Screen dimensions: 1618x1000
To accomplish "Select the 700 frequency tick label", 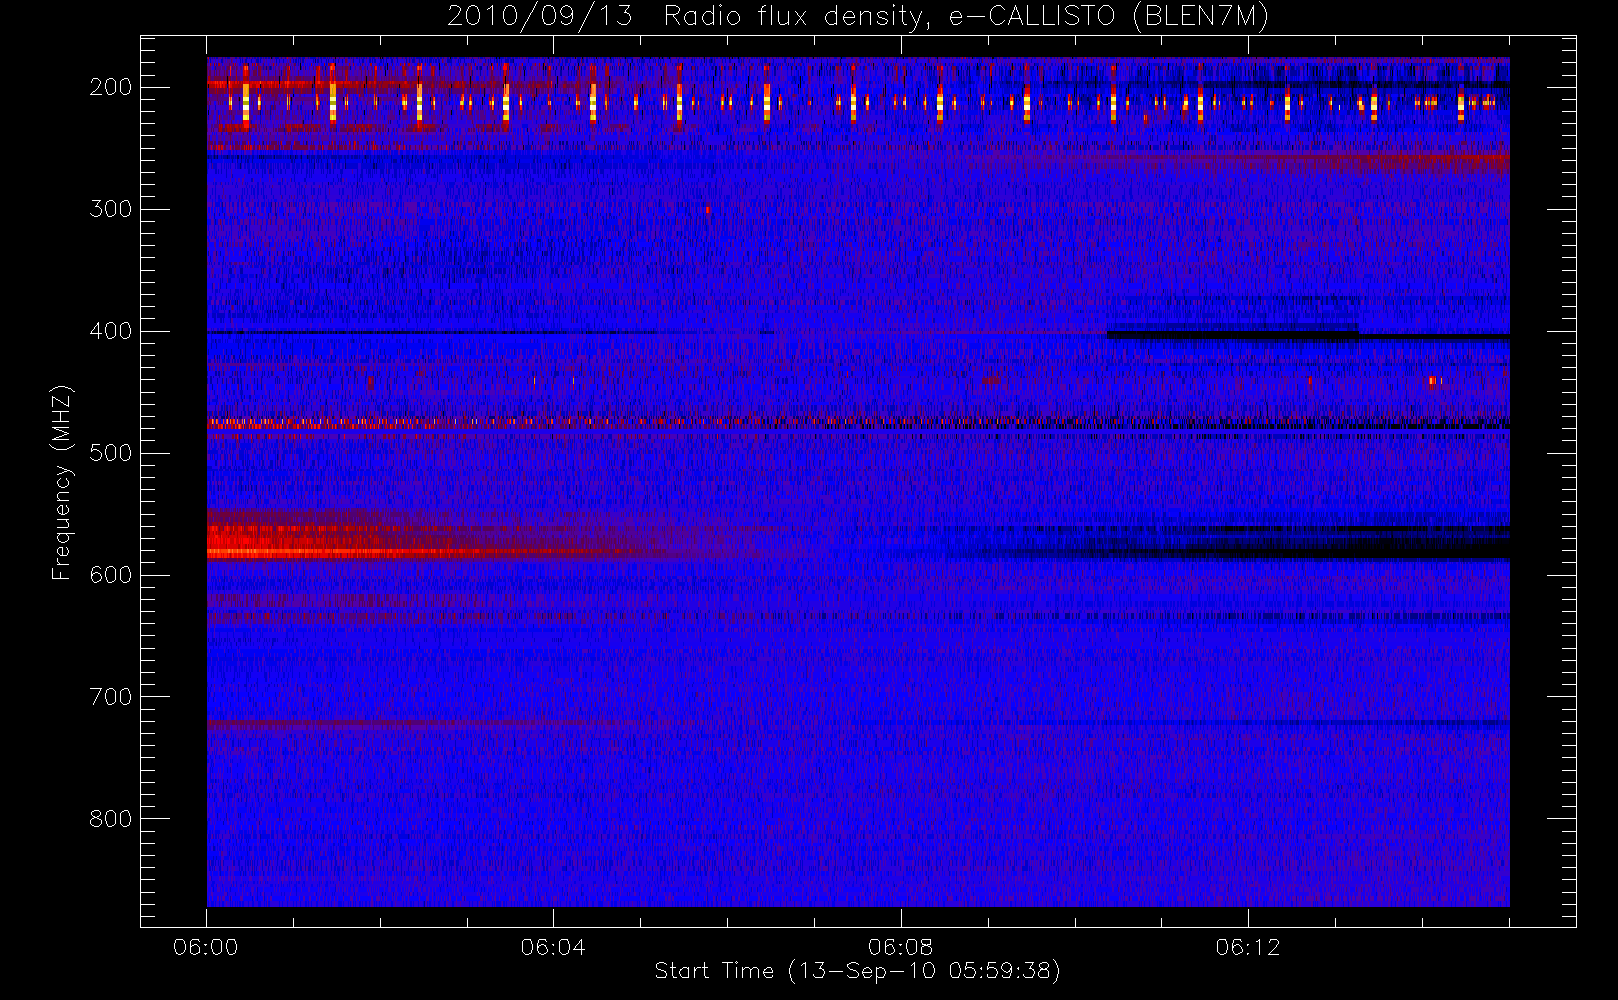I will (111, 697).
